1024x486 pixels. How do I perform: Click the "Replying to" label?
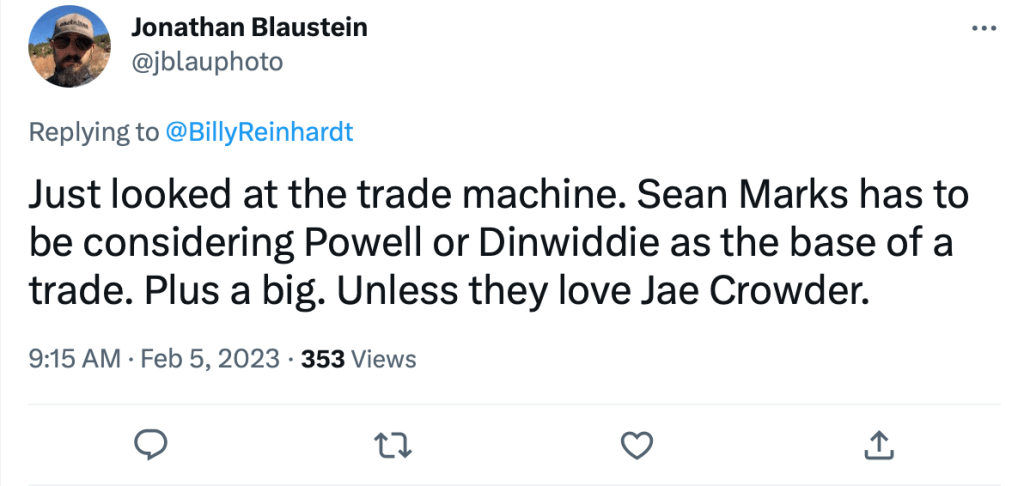[x=94, y=132]
